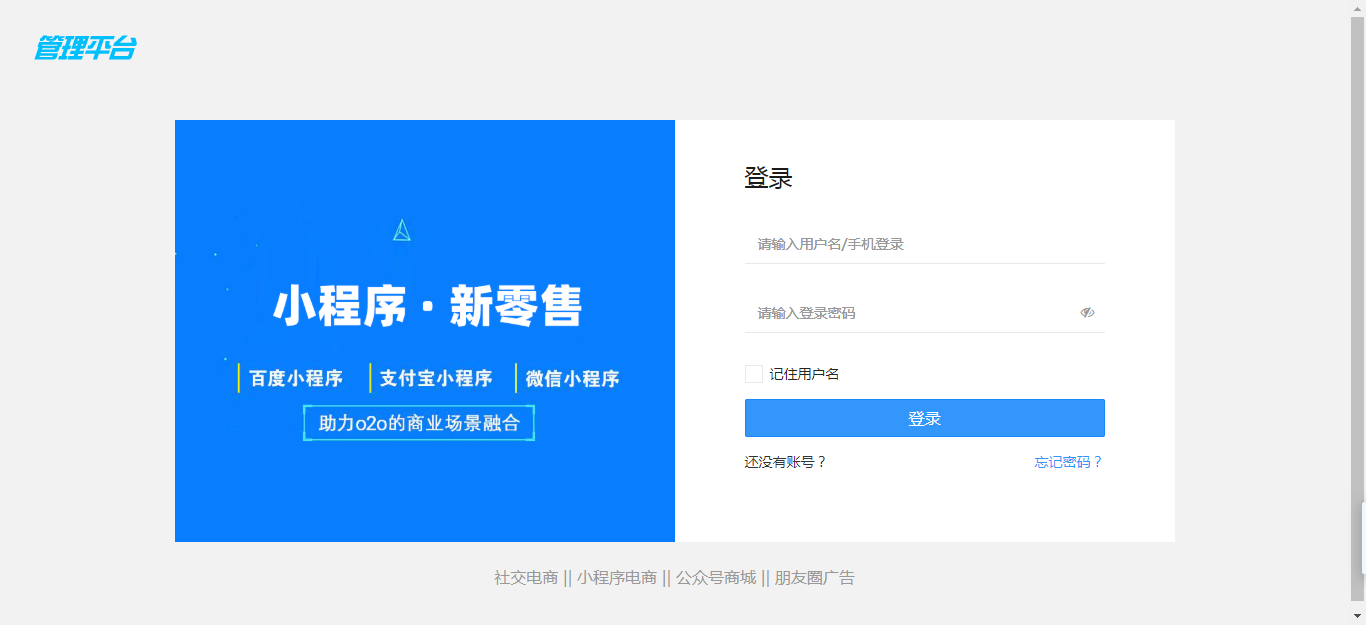The image size is (1366, 625).
Task: Click the 管理平台 logo
Action: pyautogui.click(x=85, y=47)
